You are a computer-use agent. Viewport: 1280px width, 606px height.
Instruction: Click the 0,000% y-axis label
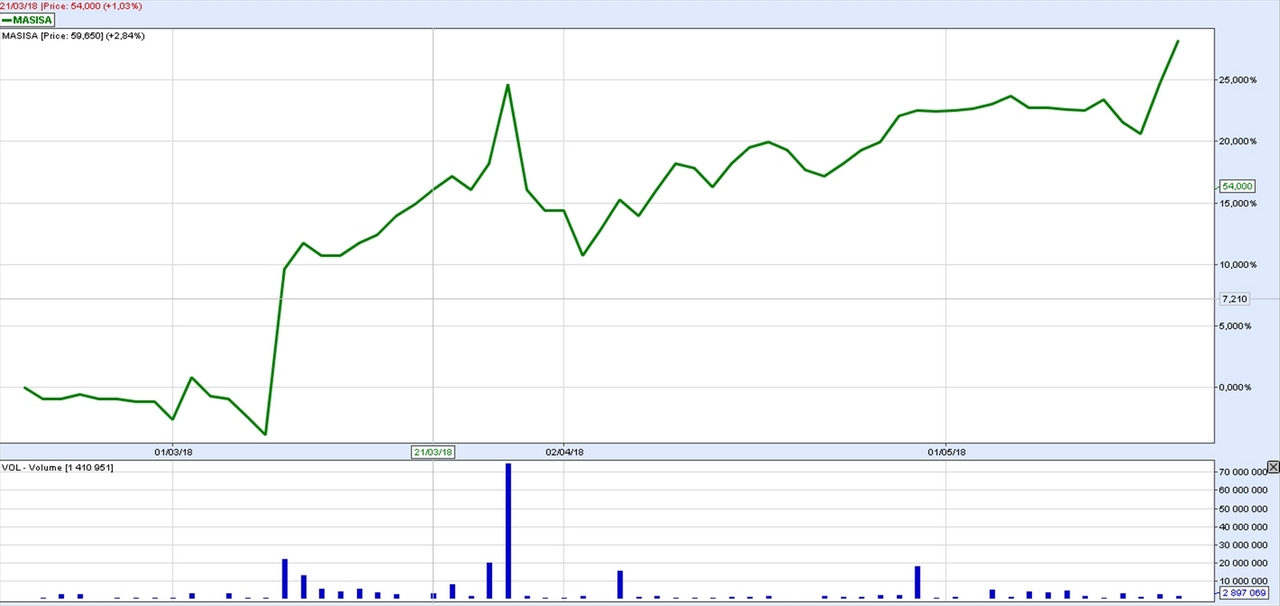pyautogui.click(x=1234, y=387)
